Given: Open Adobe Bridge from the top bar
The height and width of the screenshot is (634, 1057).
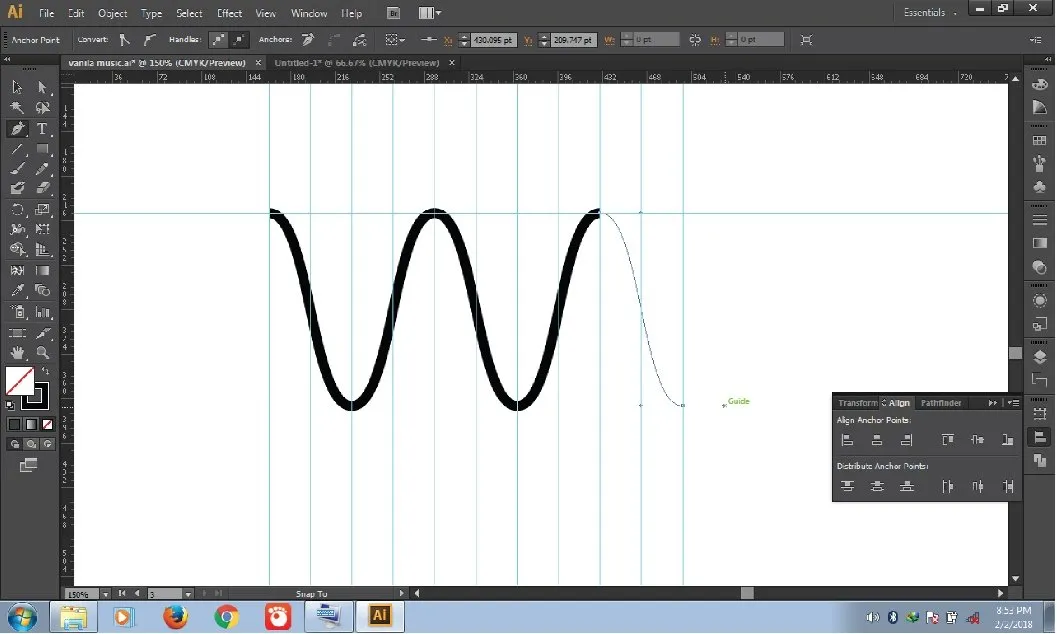Looking at the screenshot, I should pyautogui.click(x=393, y=13).
